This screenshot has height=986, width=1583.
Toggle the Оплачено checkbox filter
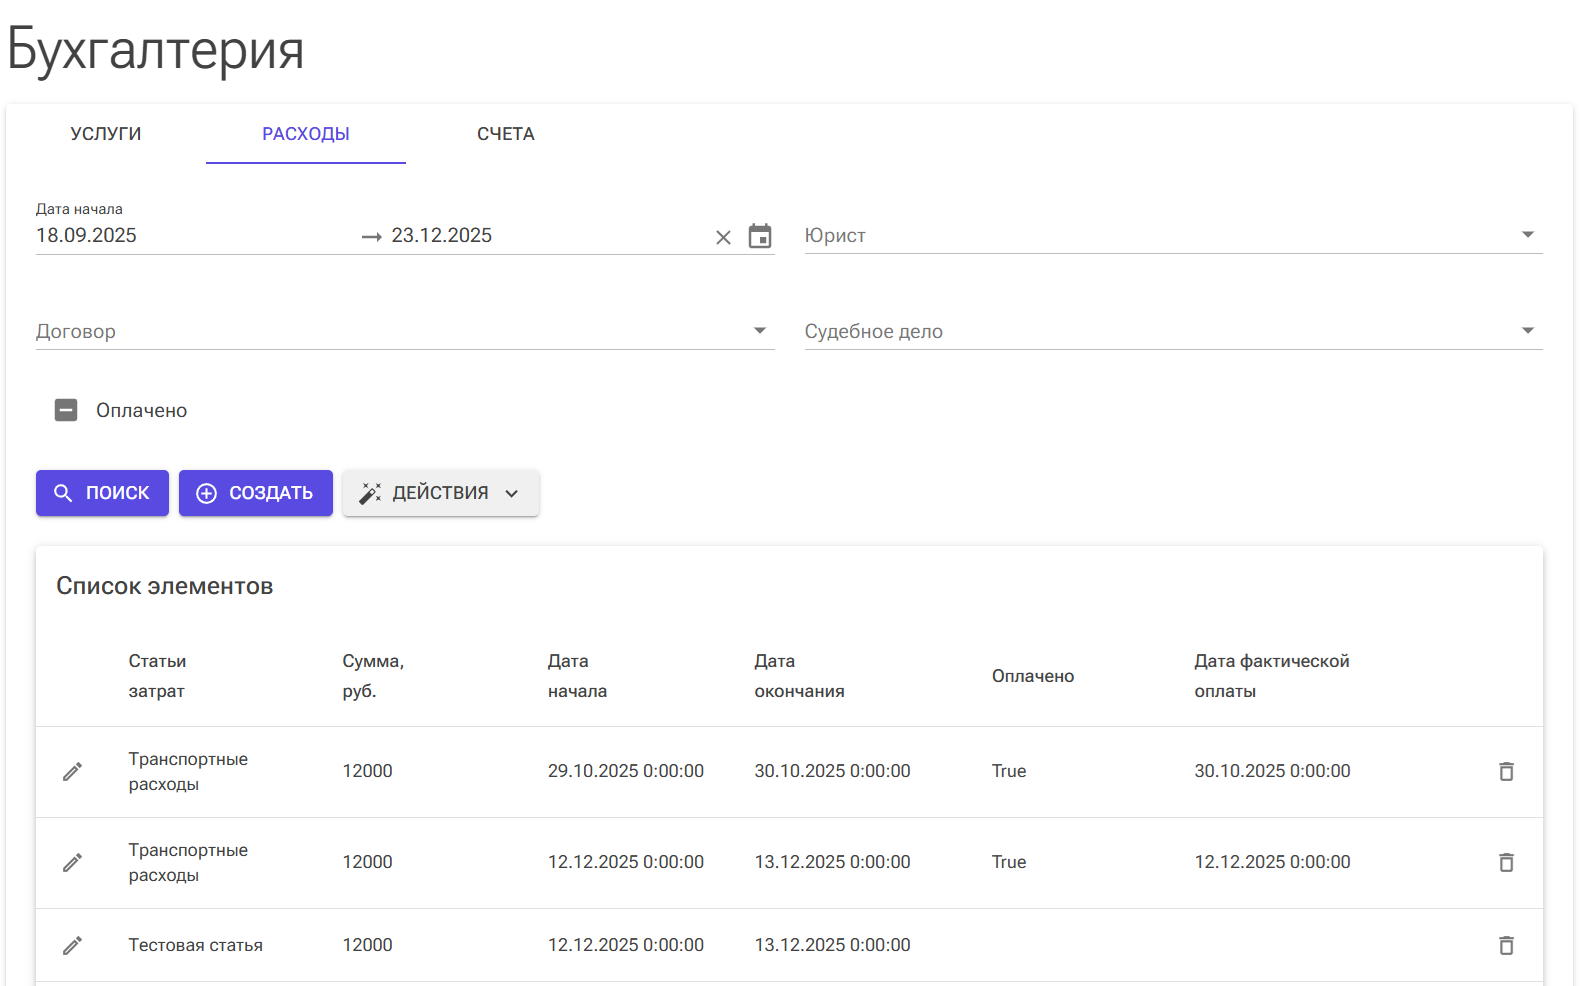click(x=66, y=410)
